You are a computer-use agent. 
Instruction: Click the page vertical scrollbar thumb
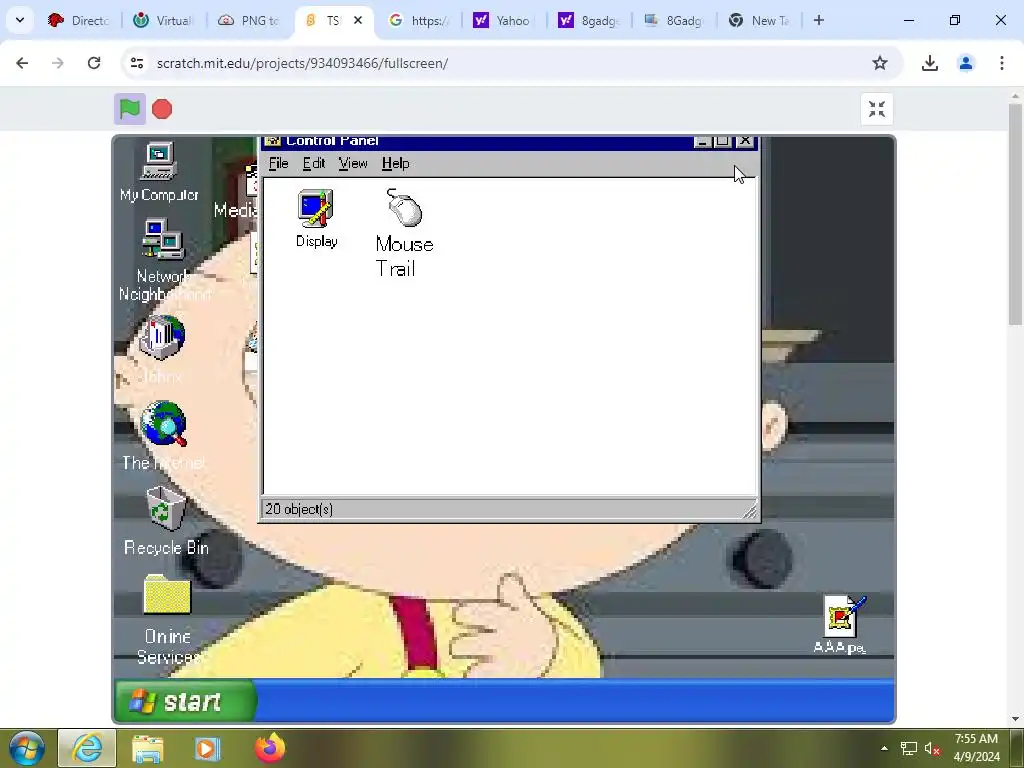[x=1016, y=214]
